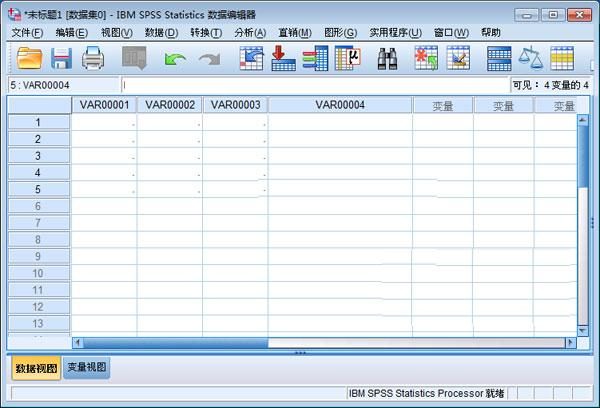Click the Select cases icon
600x408 pixels.
coord(562,58)
